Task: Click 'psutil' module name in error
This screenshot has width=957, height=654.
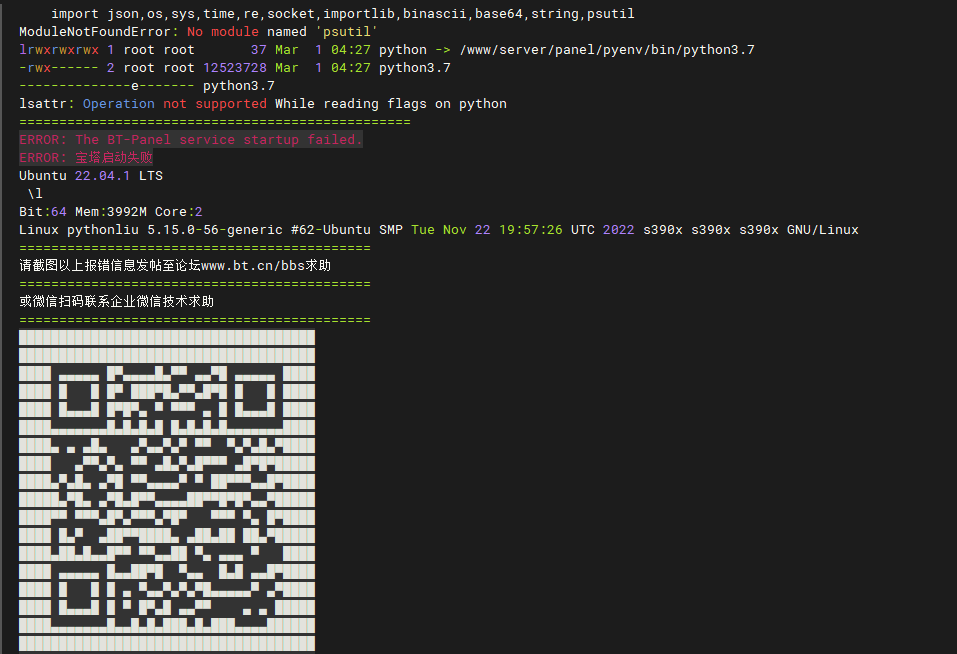Action: pos(347,32)
